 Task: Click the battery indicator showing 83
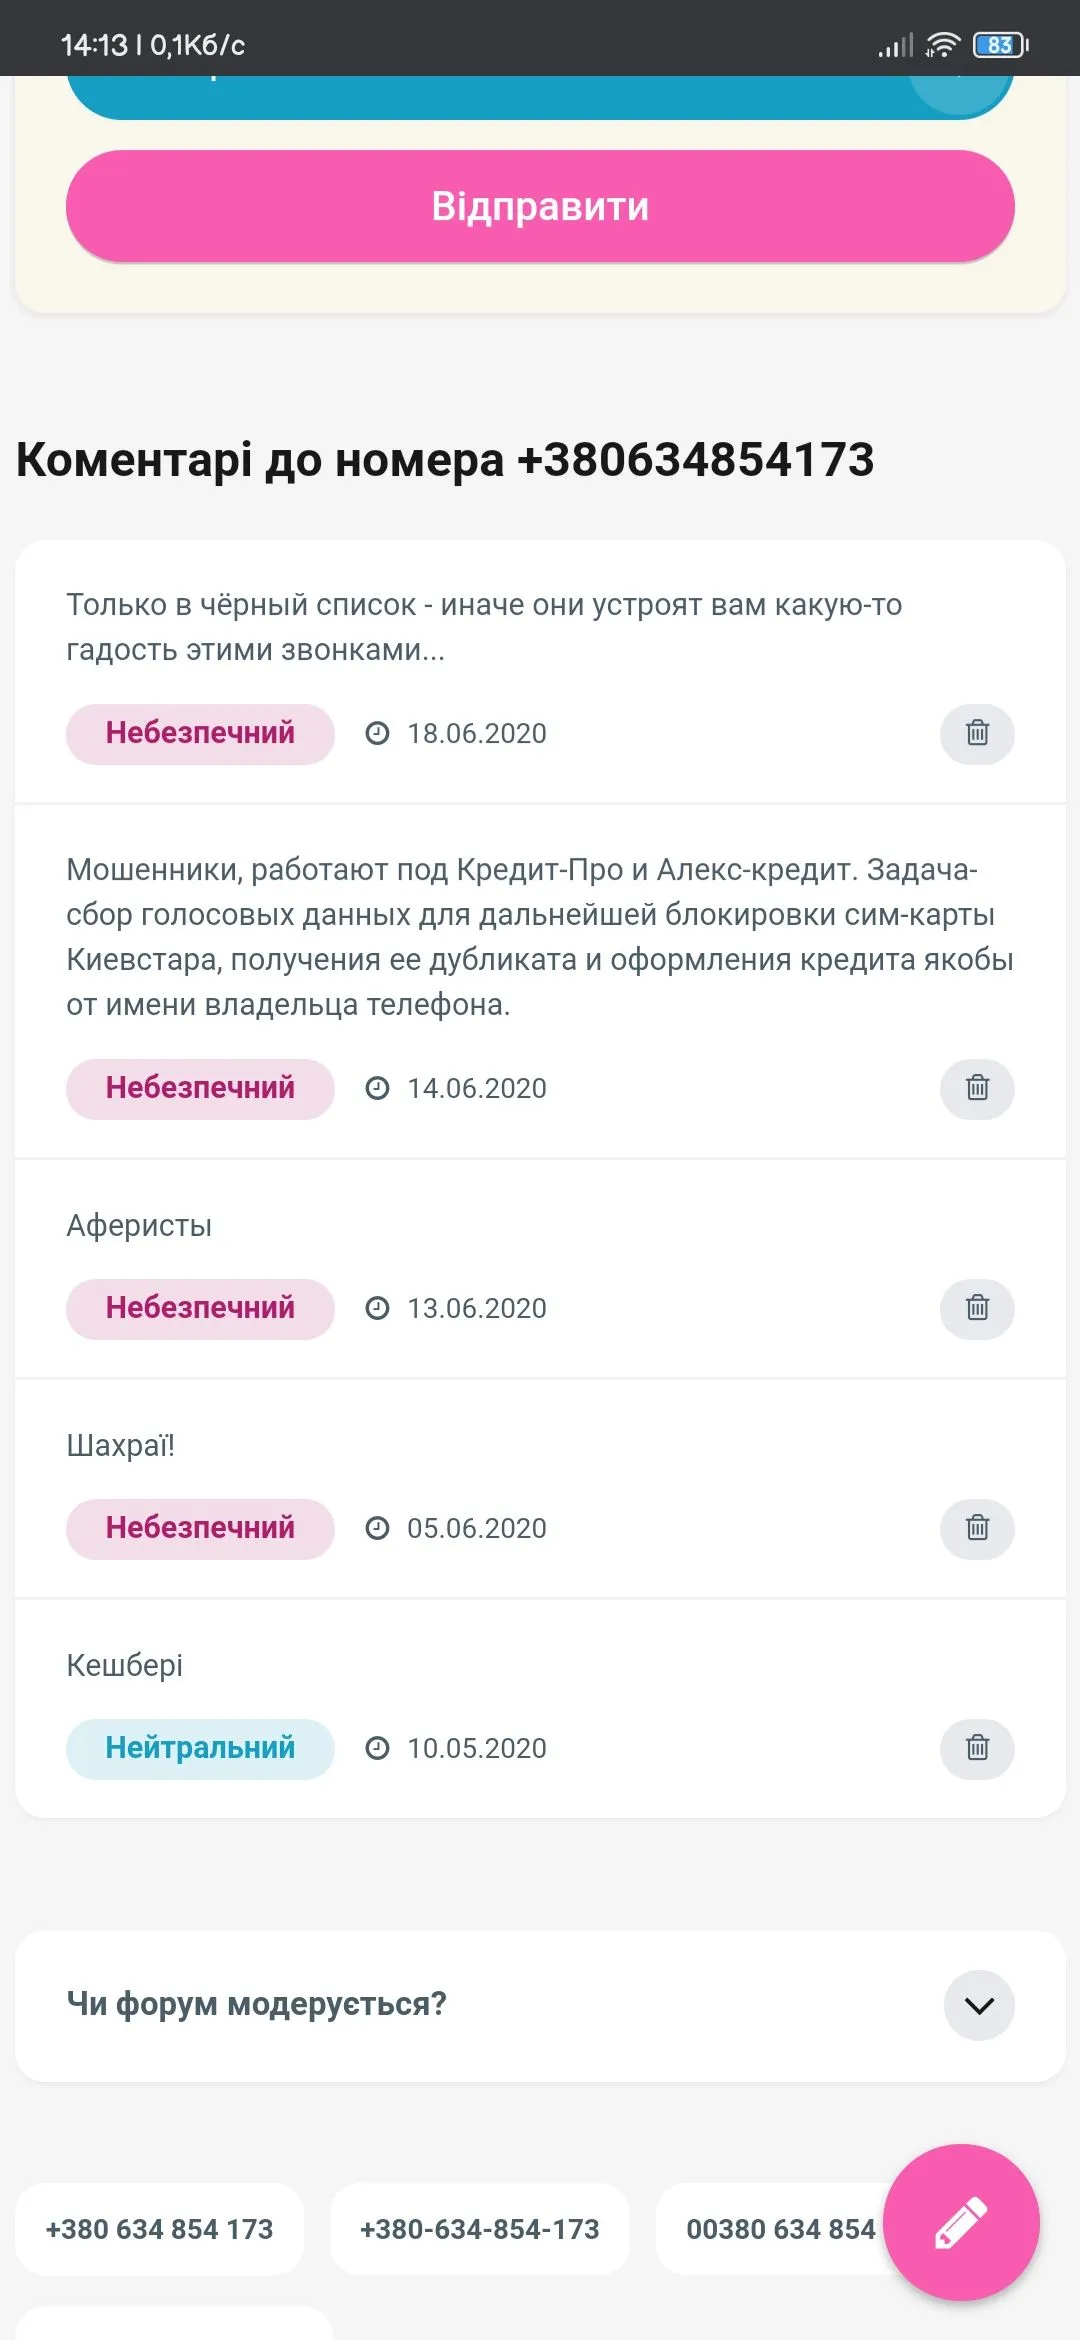pos(999,43)
